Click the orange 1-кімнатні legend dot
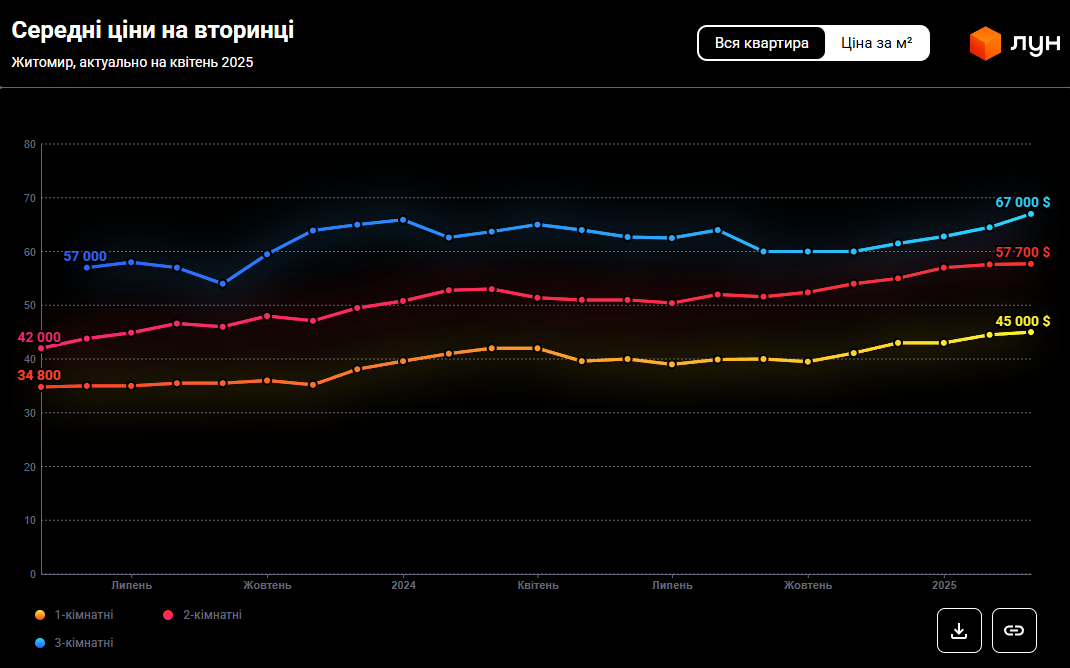 tap(40, 615)
